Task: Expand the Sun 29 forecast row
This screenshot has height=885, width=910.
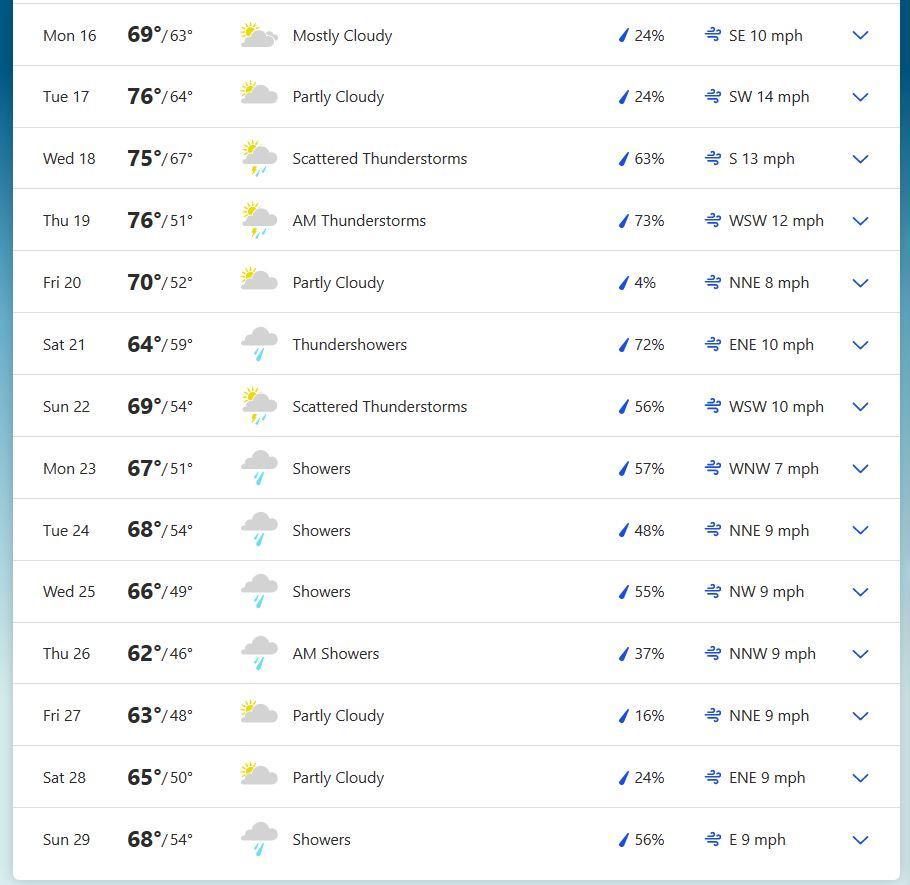Action: point(860,840)
